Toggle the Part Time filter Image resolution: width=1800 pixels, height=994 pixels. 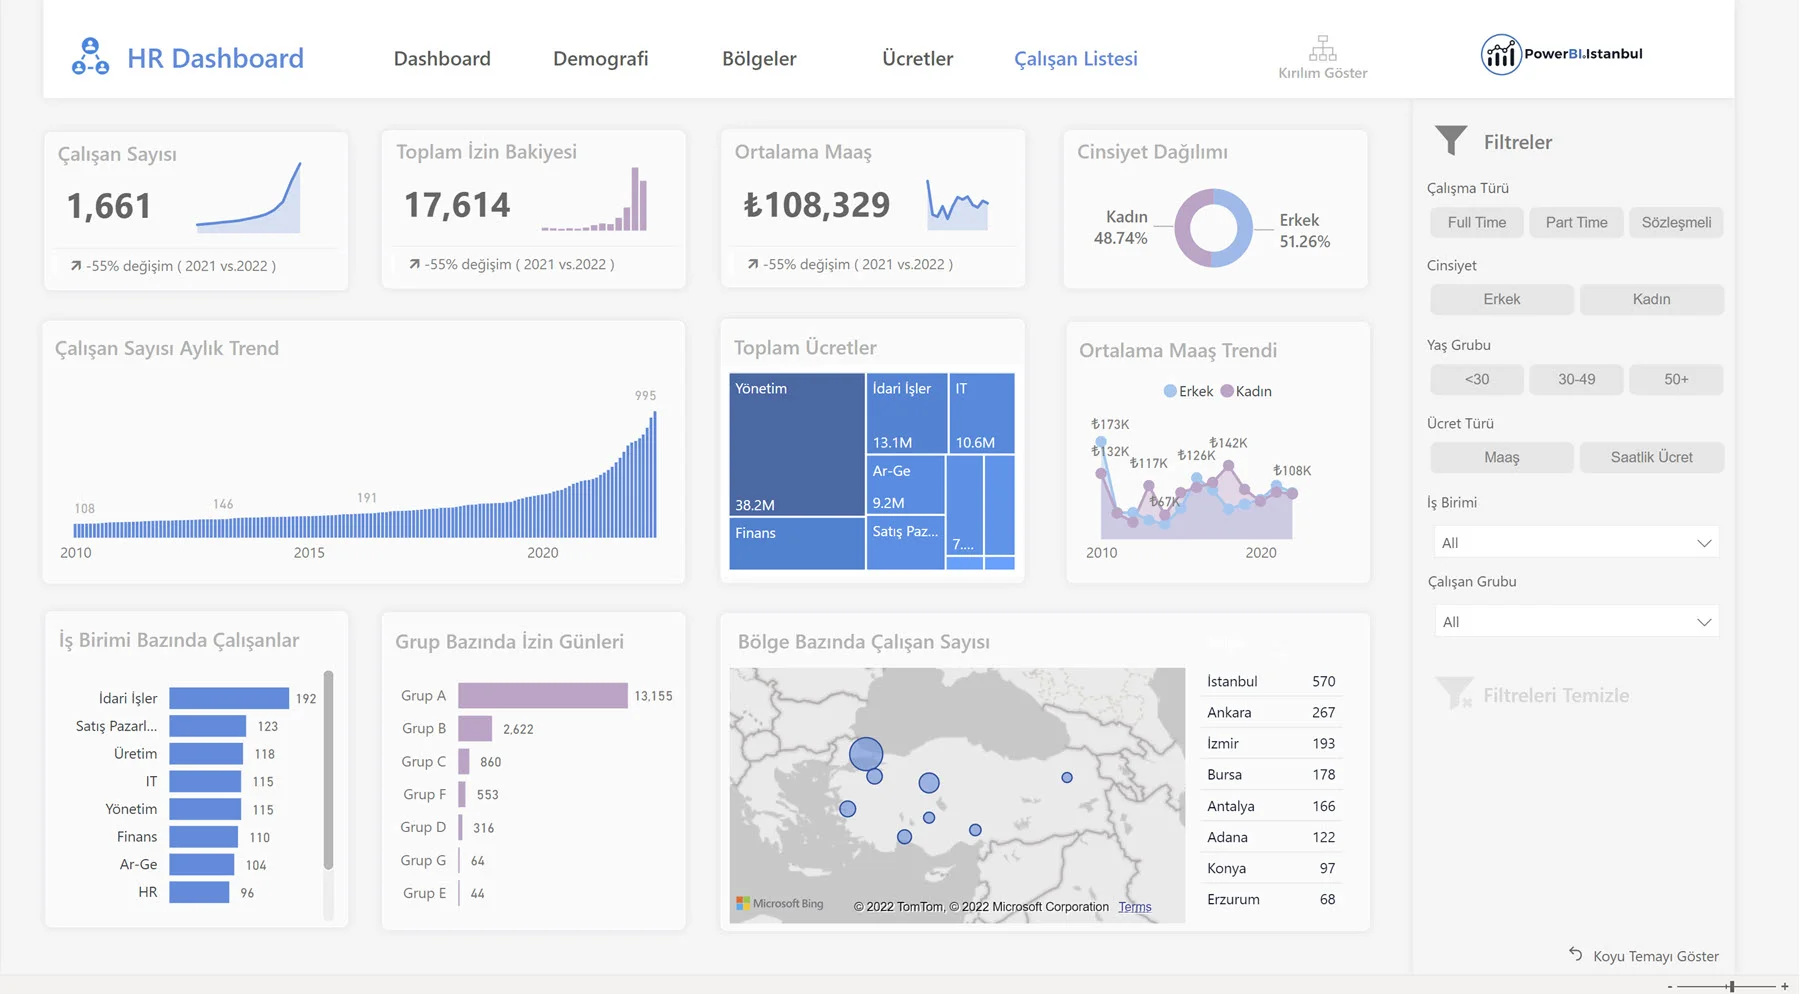[1576, 222]
